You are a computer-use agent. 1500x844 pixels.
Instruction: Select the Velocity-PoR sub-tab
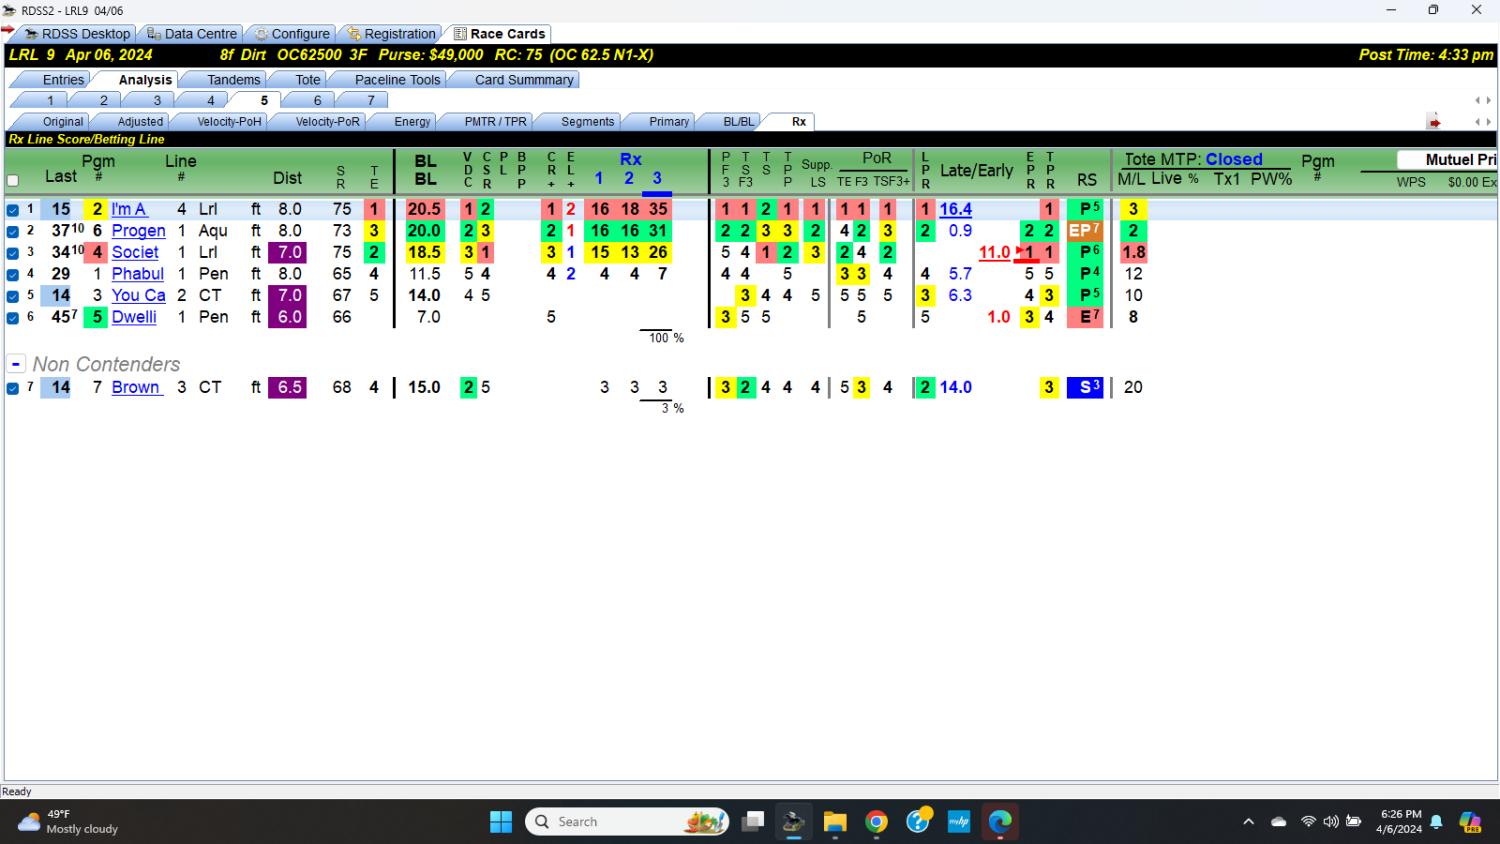327,122
